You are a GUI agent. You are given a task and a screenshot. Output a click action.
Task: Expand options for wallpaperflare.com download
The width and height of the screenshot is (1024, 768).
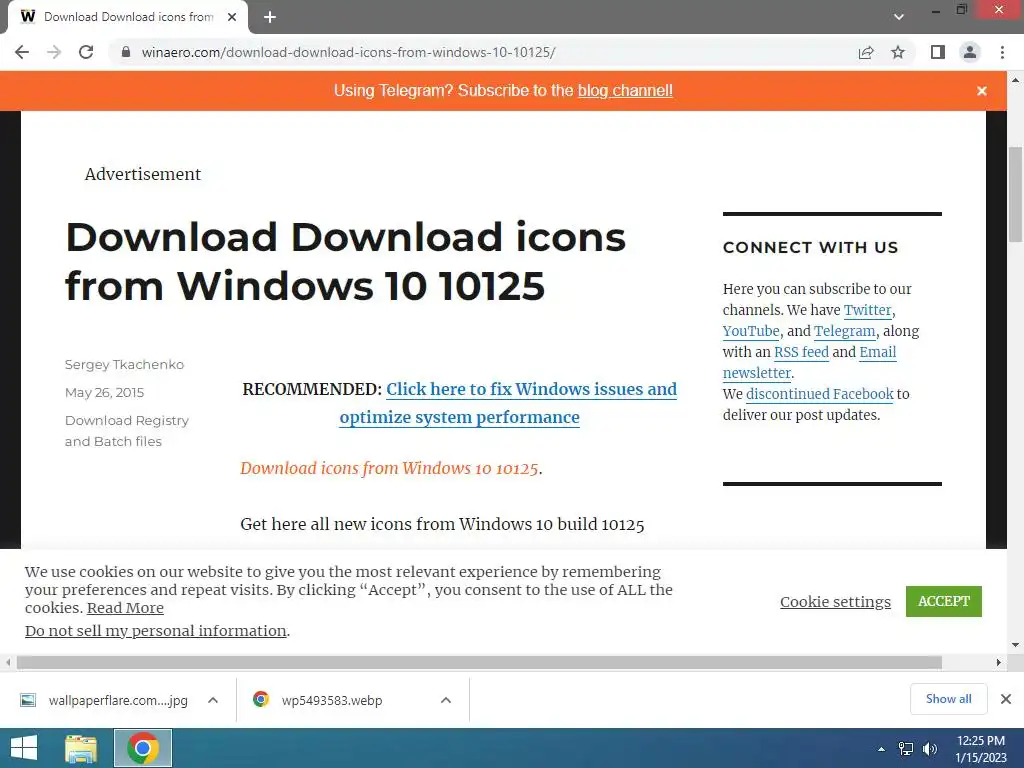(213, 700)
